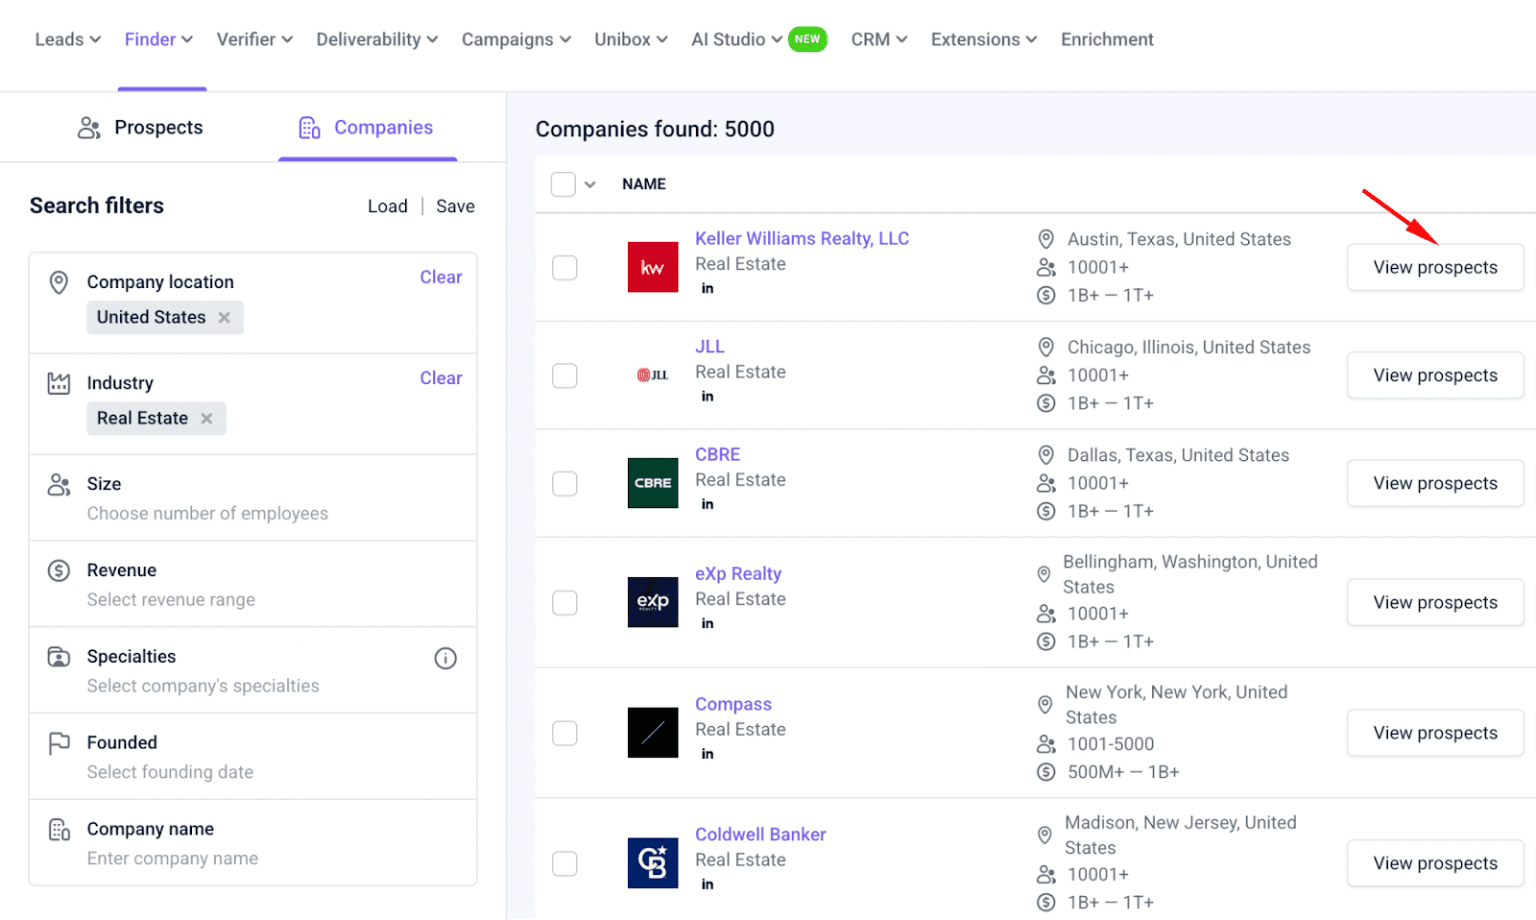This screenshot has height=920, width=1536.
Task: Select the Compass row checkbox
Action: (x=565, y=734)
